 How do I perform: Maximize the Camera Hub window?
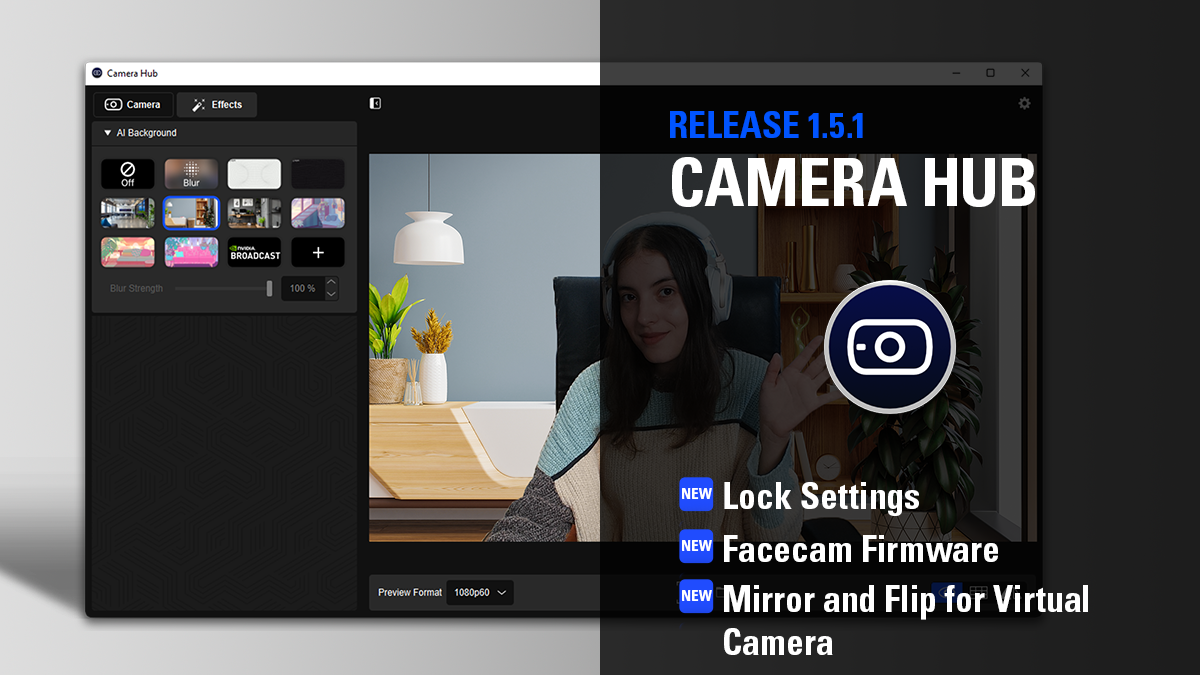990,73
